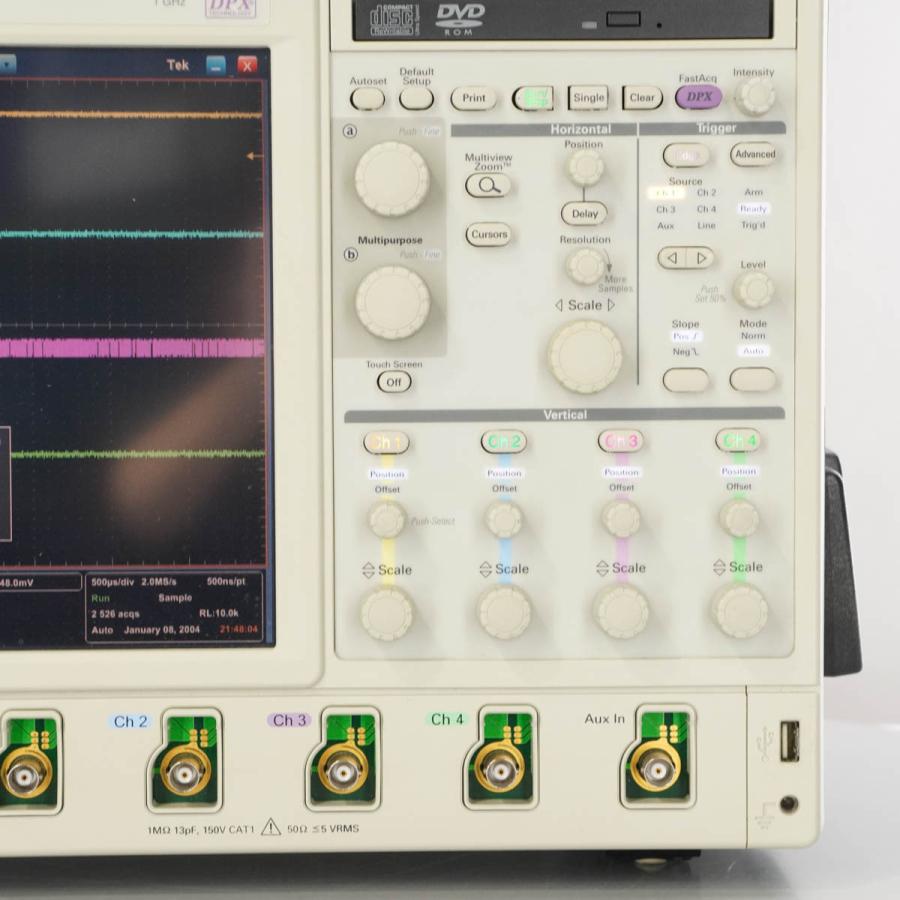Tap the left arrow of trigger Source selector
900x900 pixels.
coord(672,258)
